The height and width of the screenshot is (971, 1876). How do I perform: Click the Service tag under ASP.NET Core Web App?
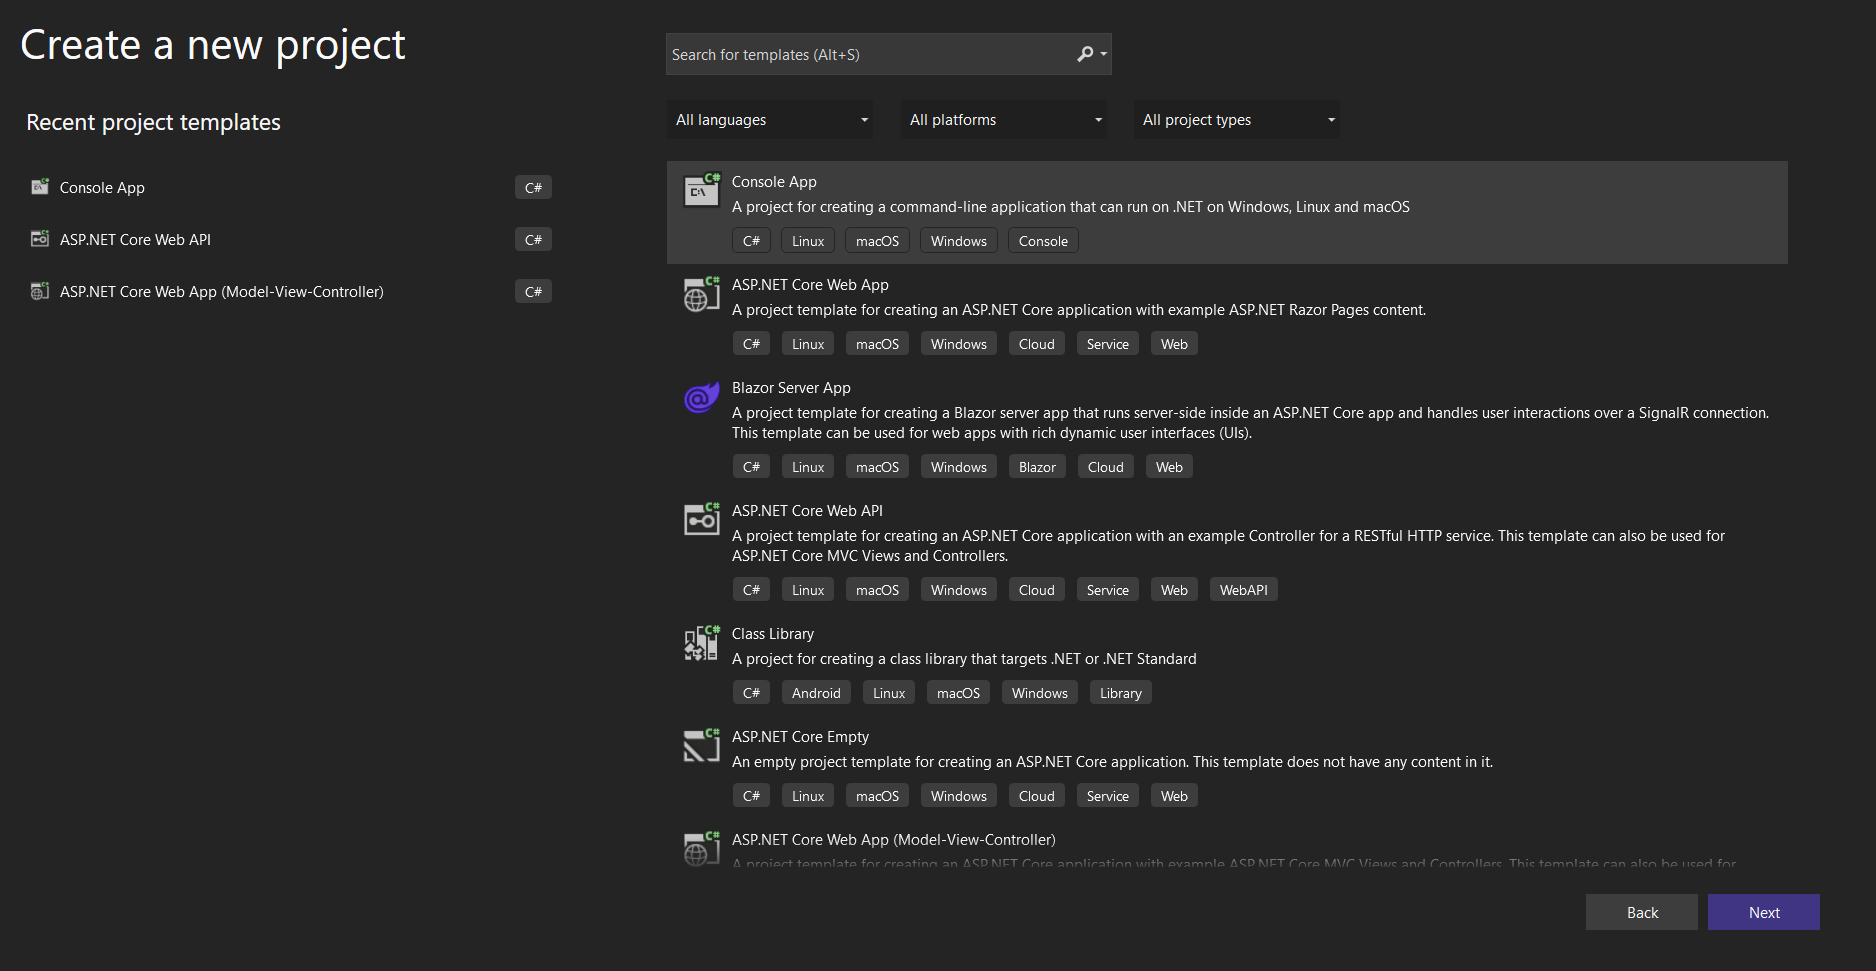(x=1107, y=344)
